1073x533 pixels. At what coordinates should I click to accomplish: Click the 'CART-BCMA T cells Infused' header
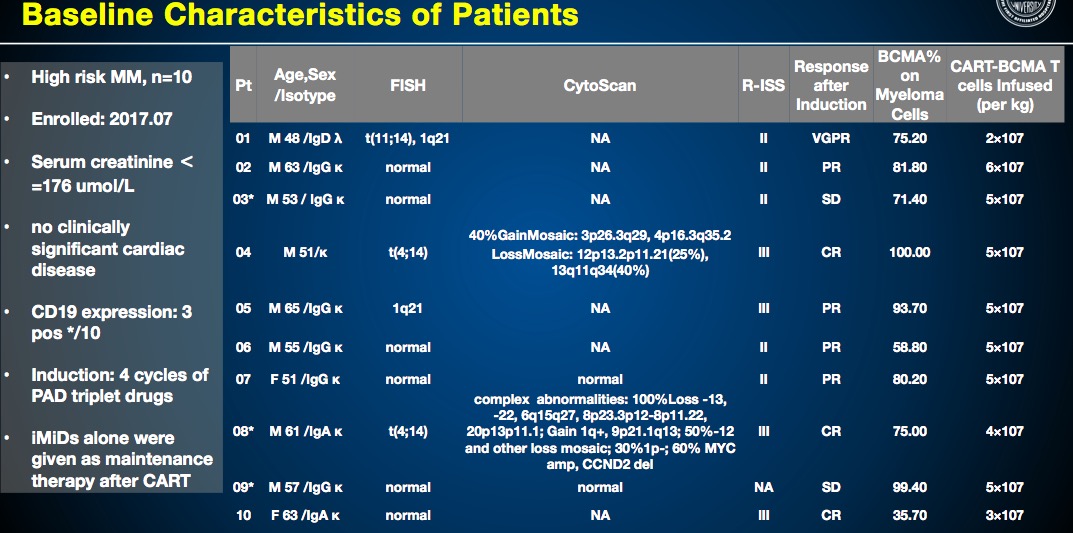coord(1005,86)
